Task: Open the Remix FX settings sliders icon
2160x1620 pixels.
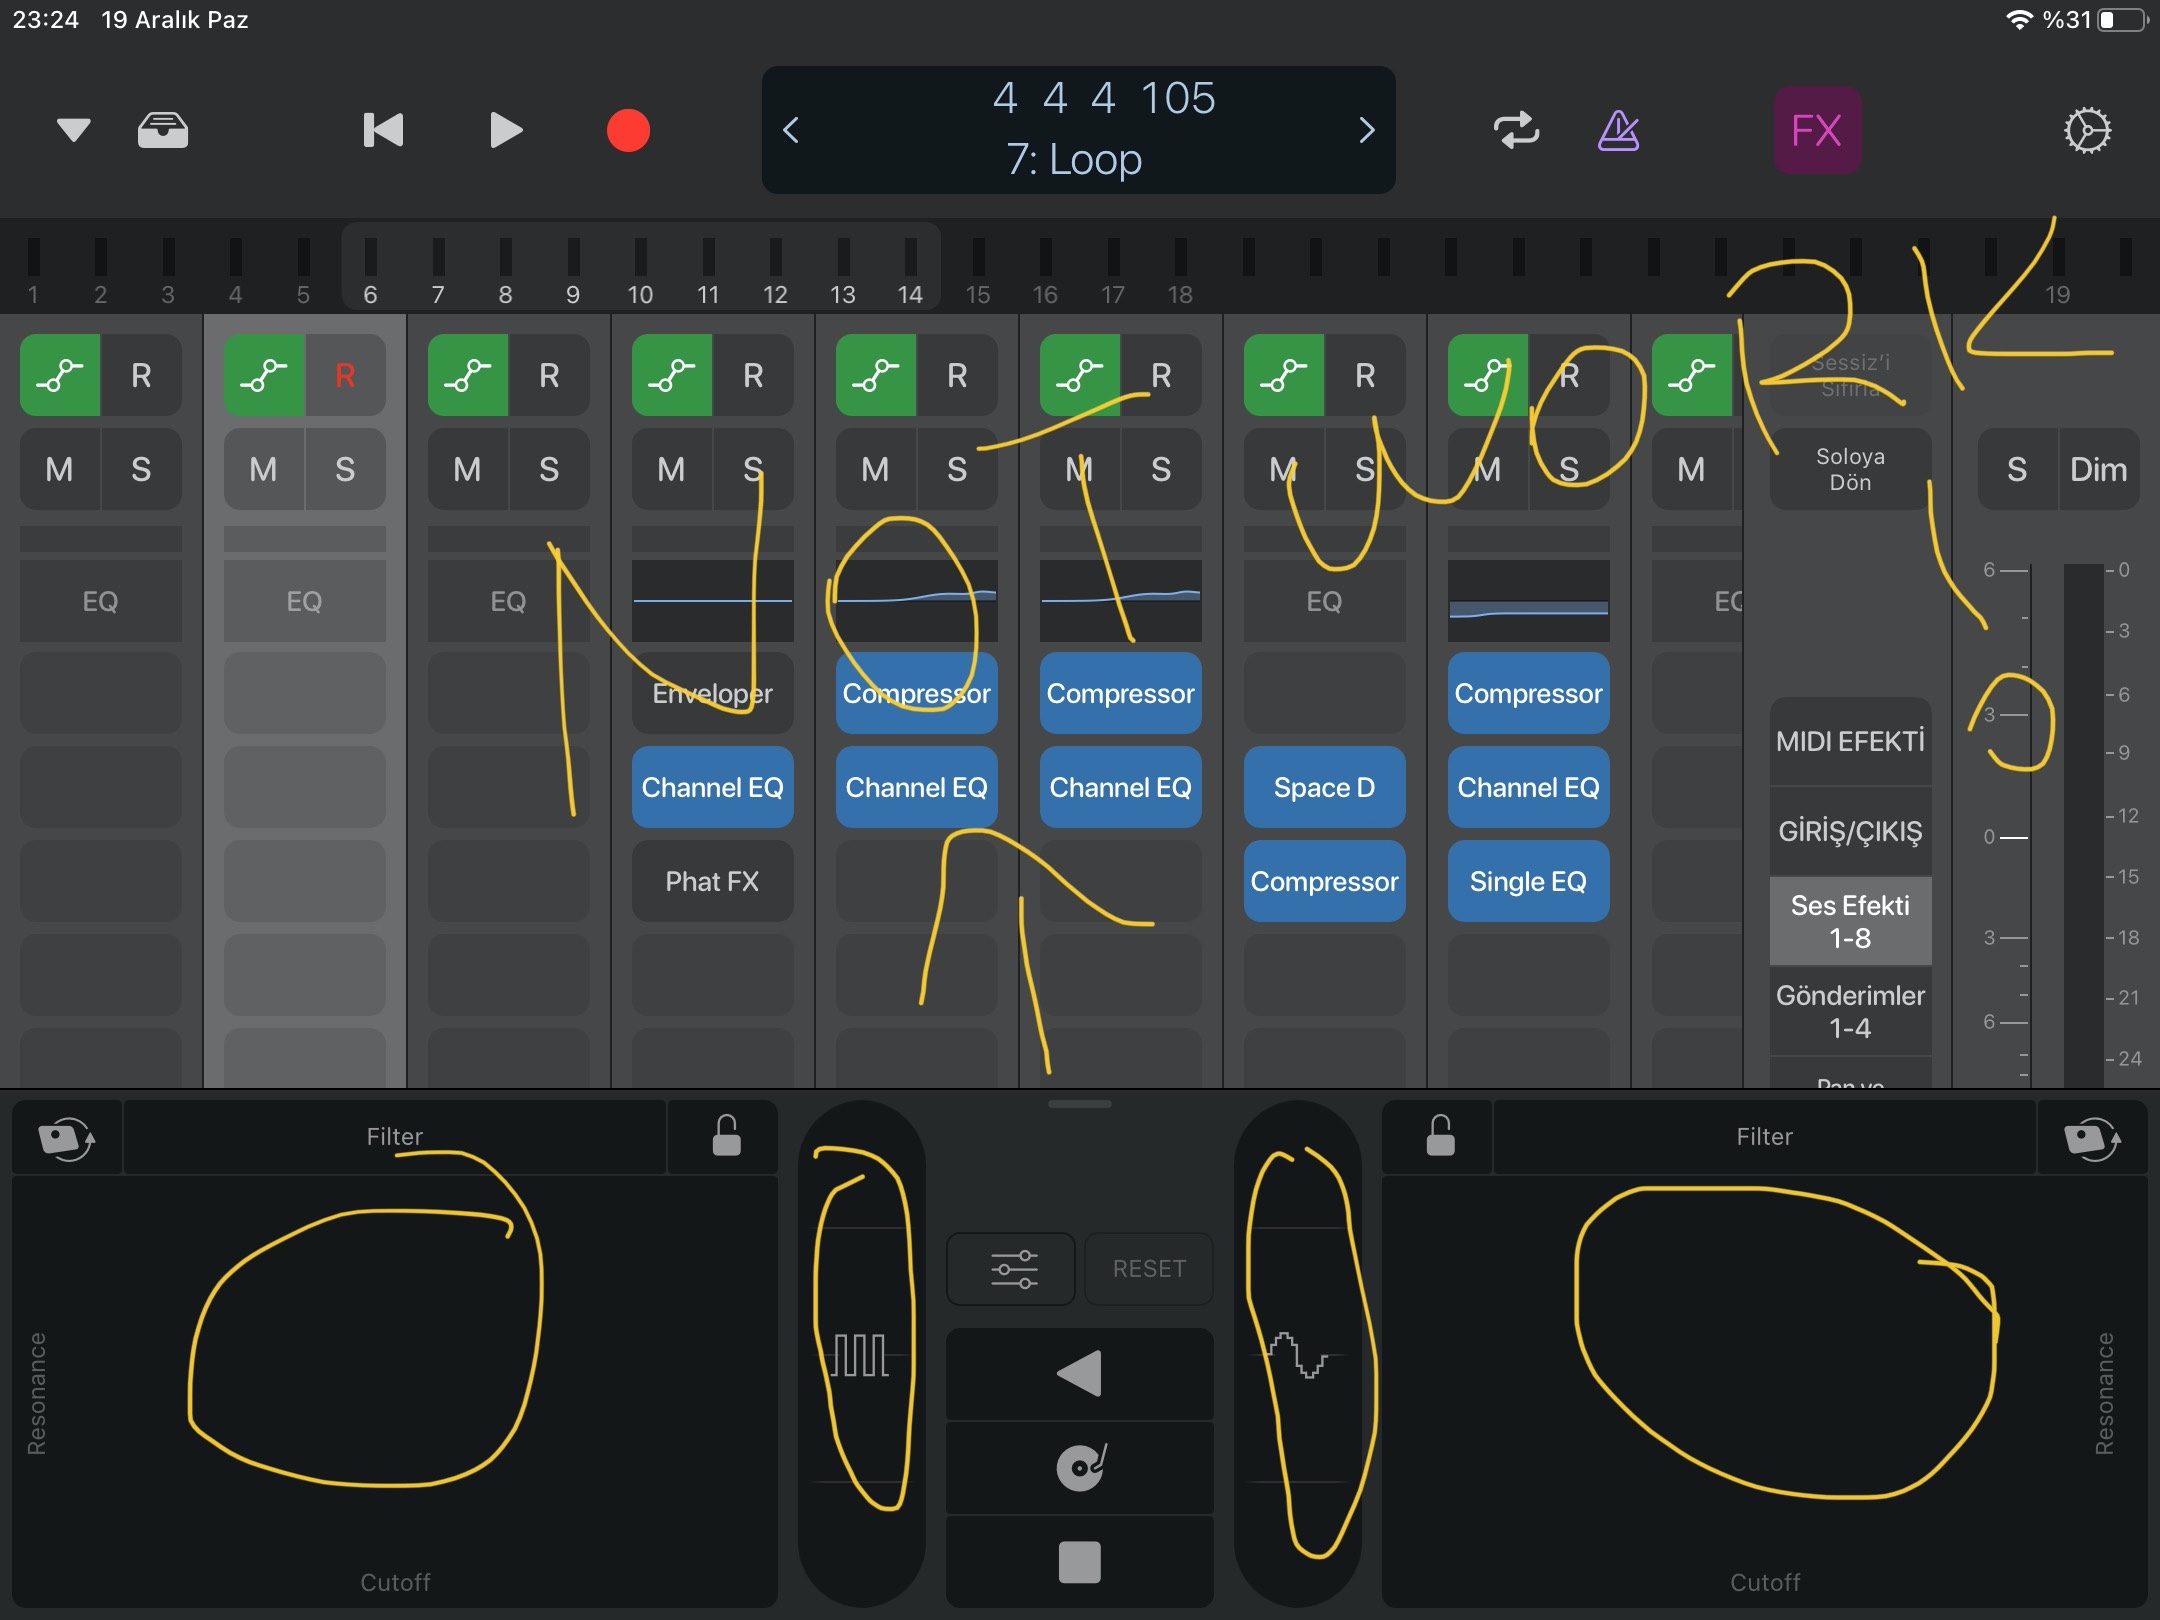Action: click(x=1010, y=1268)
